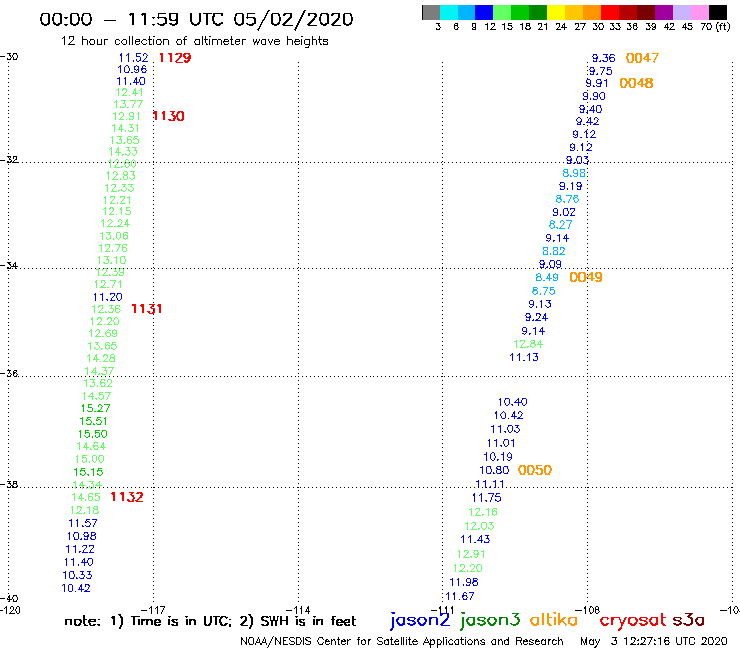Click wave height value 11.98
Screen dimensions: 740x650
pyautogui.click(x=464, y=582)
